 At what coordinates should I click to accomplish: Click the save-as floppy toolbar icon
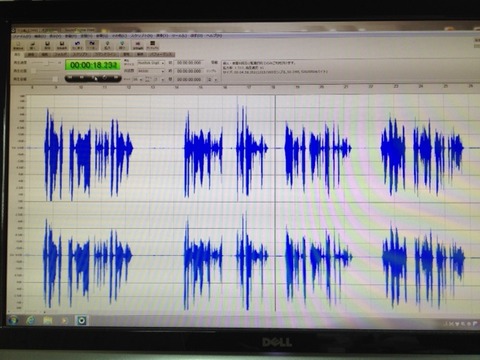pyautogui.click(x=62, y=45)
